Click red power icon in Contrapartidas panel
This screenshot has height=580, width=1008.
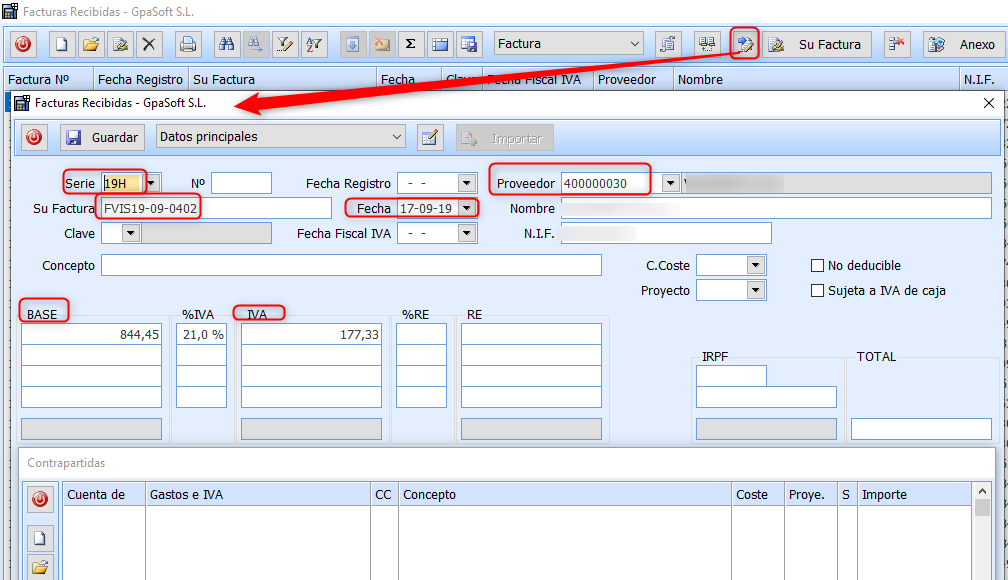coord(40,498)
